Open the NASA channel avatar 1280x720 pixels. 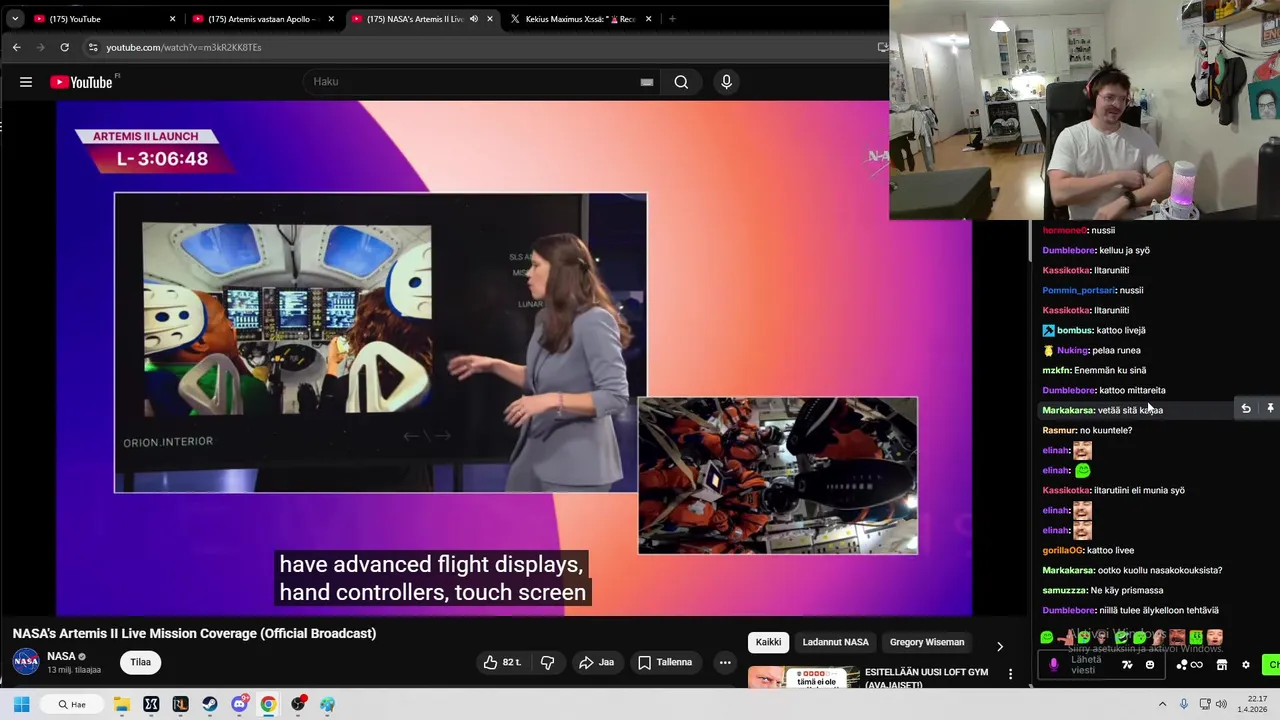point(26,661)
